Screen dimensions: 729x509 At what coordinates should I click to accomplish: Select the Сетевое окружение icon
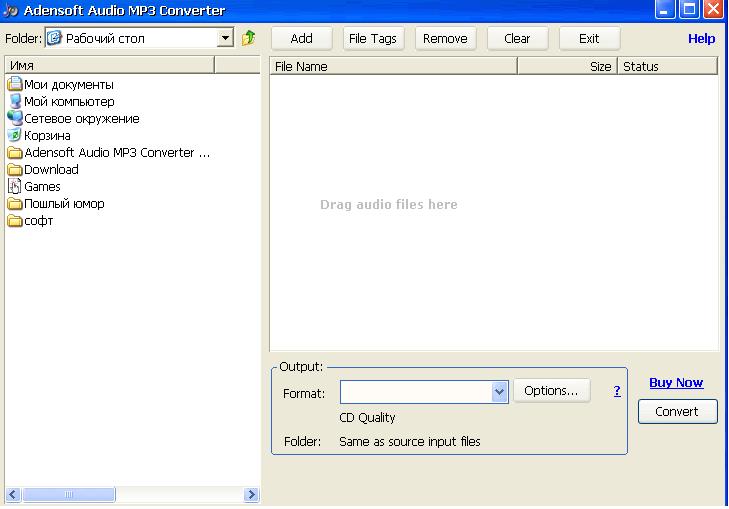pyautogui.click(x=15, y=118)
